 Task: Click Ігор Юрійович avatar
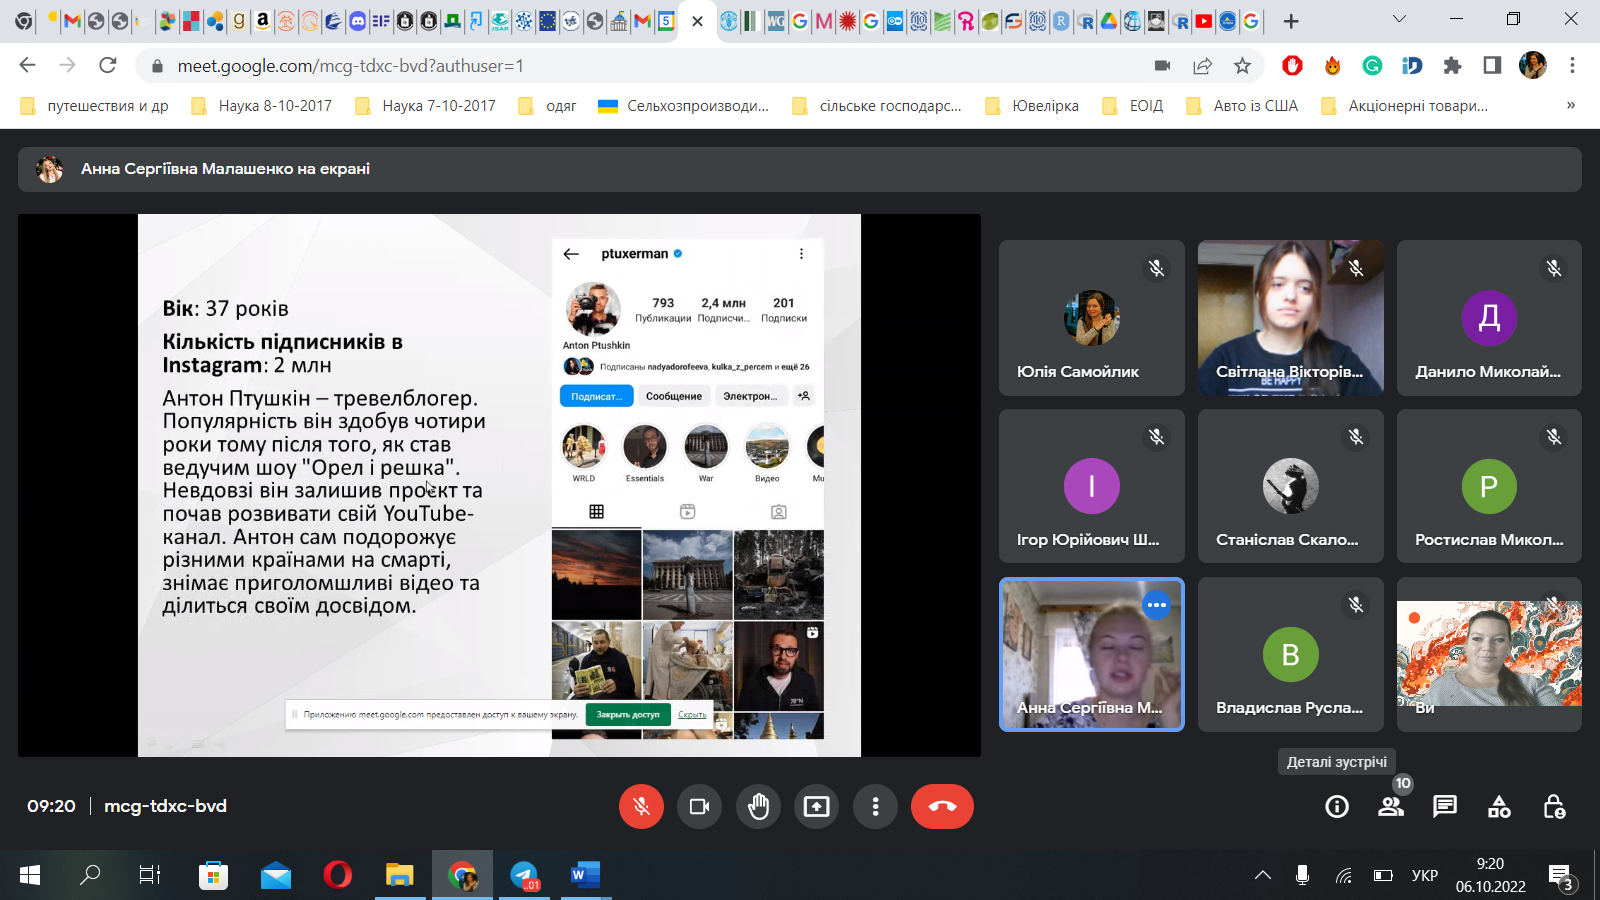(1091, 486)
